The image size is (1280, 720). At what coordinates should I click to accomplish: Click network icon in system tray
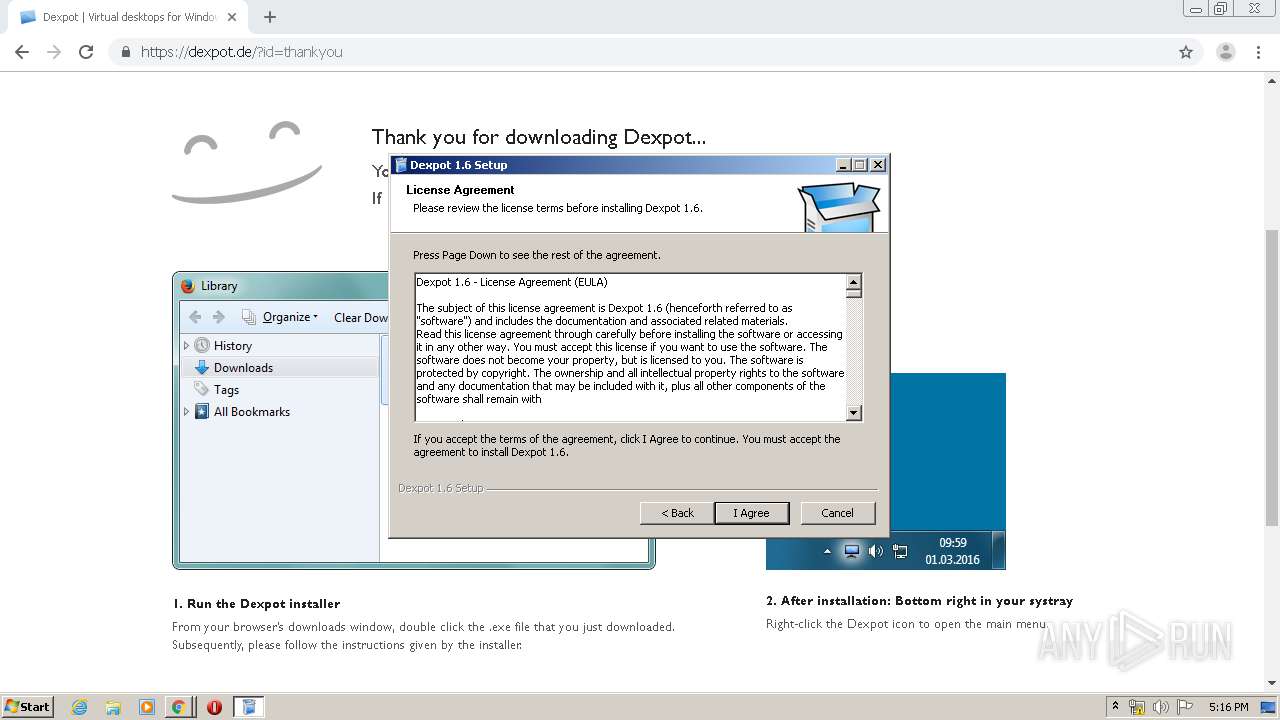[1137, 707]
